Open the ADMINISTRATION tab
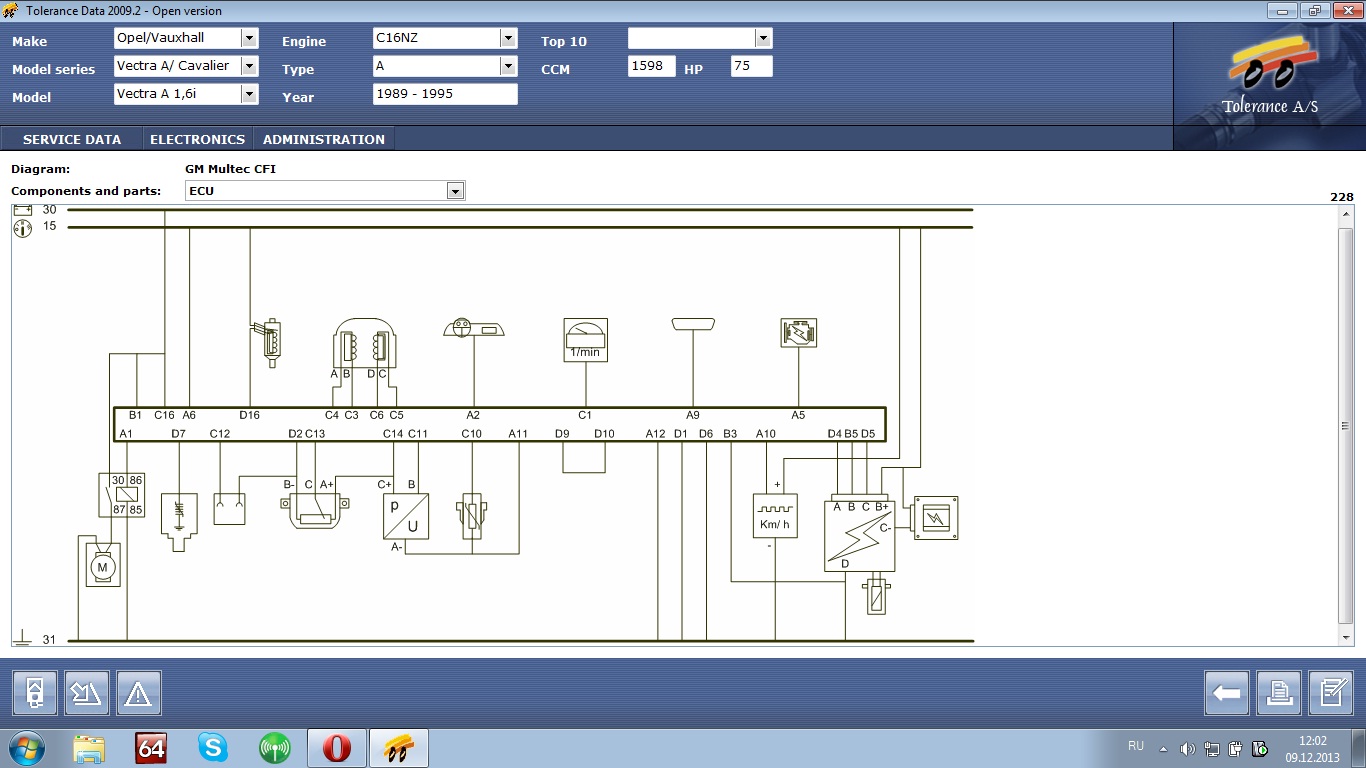The width and height of the screenshot is (1366, 768). pos(323,139)
